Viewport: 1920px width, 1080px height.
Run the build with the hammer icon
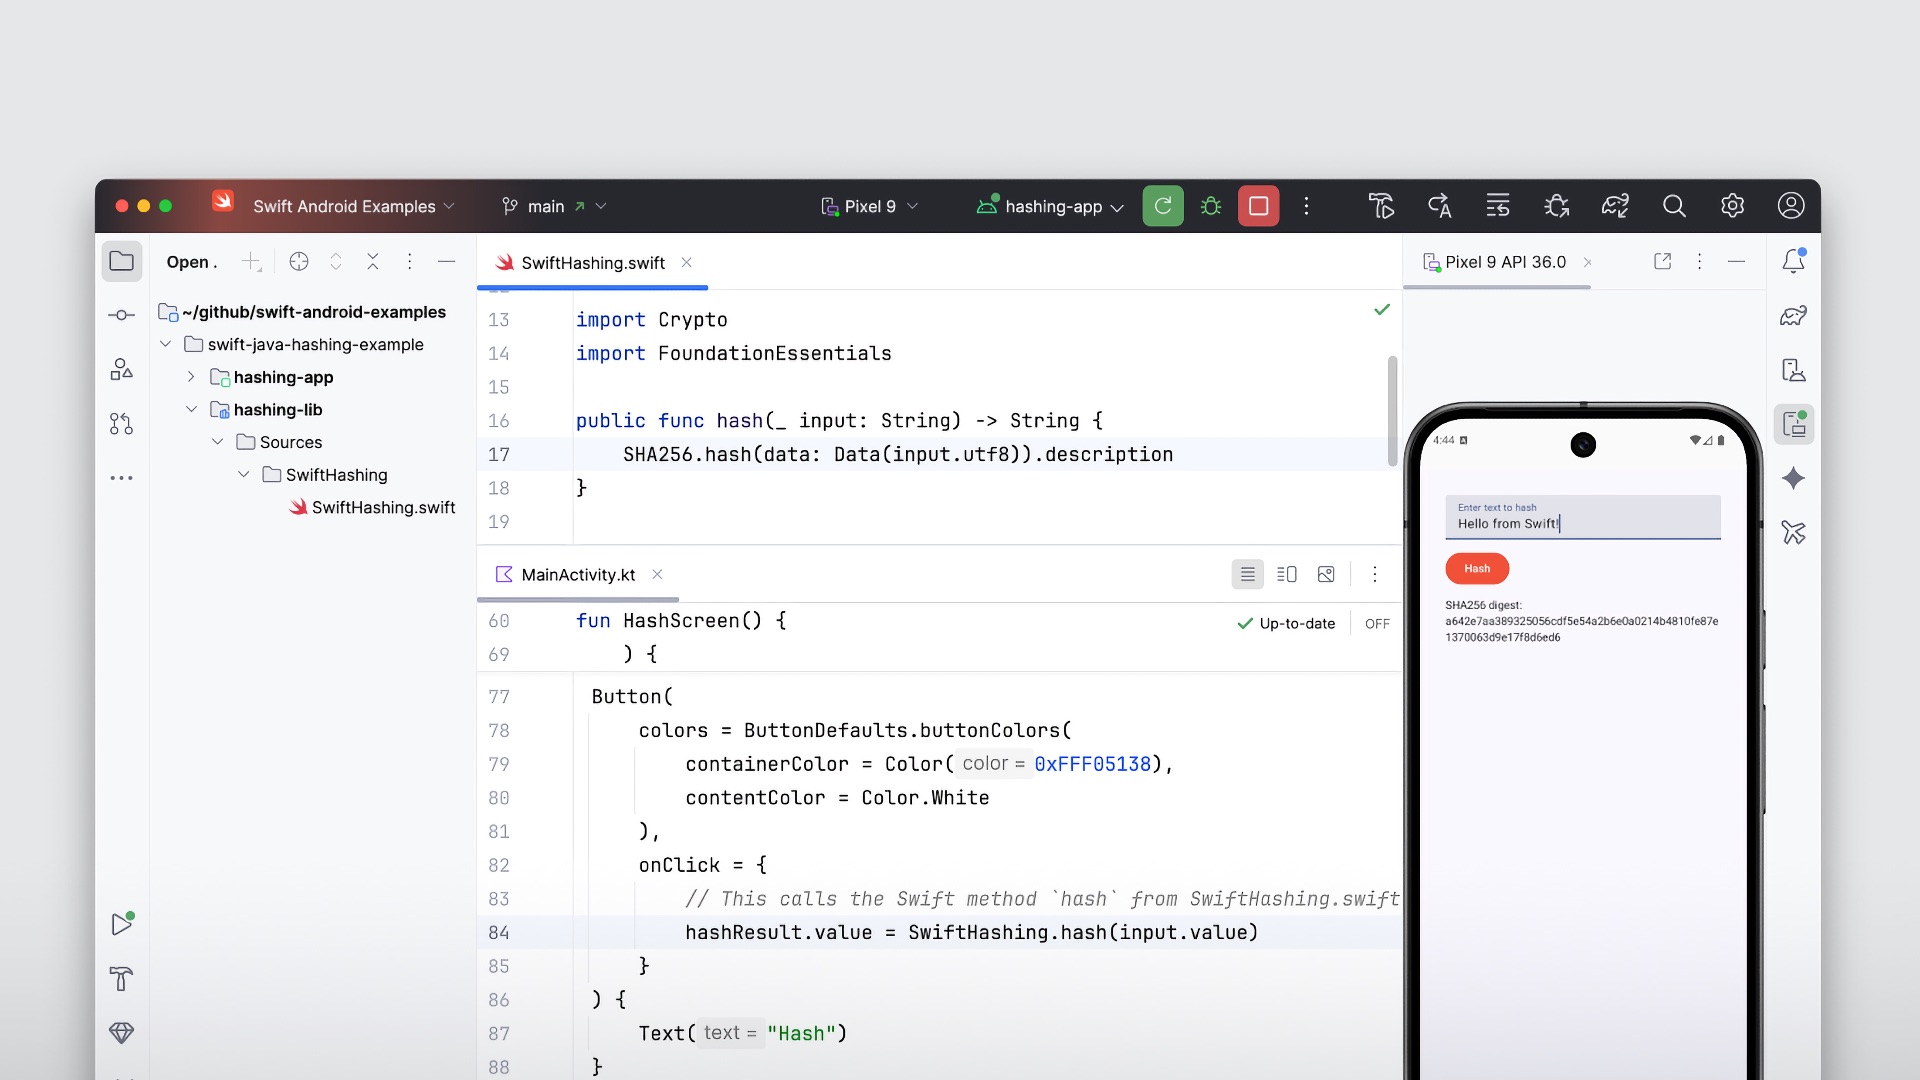[x=1381, y=206]
